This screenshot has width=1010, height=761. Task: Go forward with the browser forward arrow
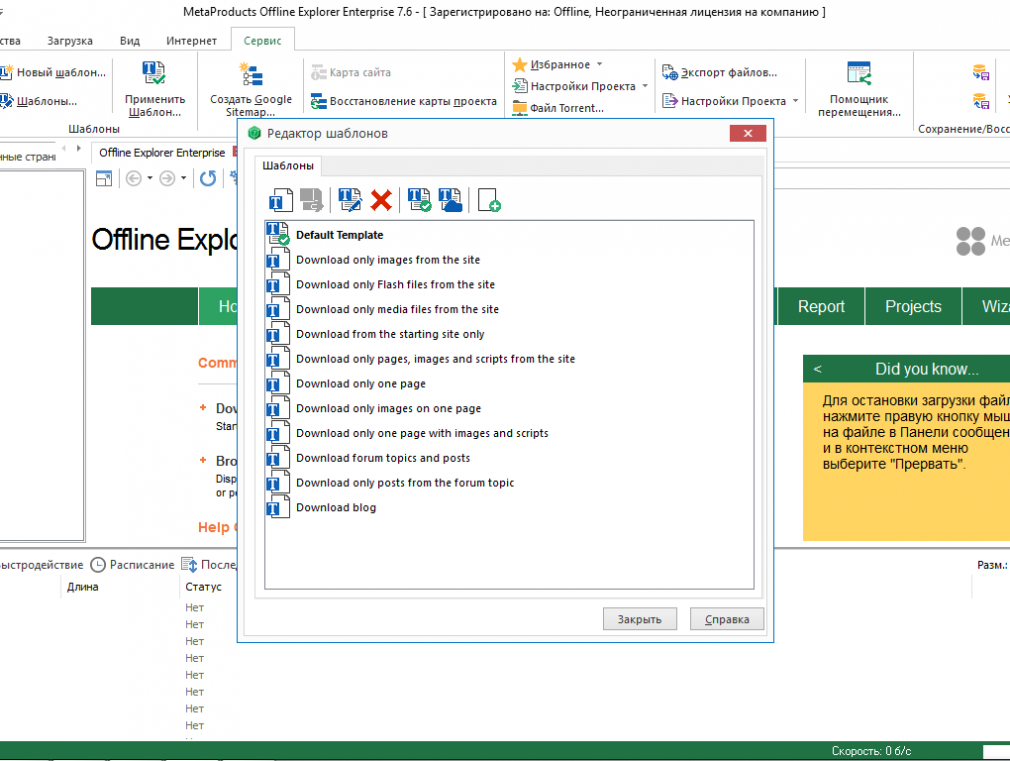167,178
